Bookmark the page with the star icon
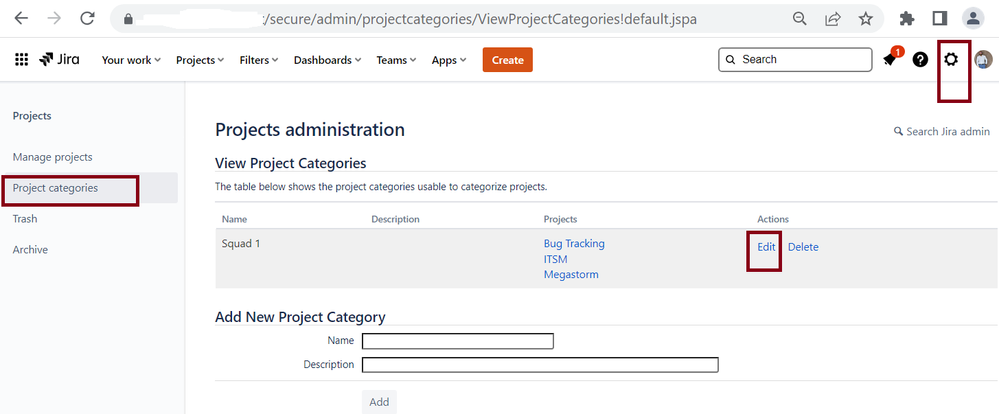999x414 pixels. pyautogui.click(x=865, y=18)
